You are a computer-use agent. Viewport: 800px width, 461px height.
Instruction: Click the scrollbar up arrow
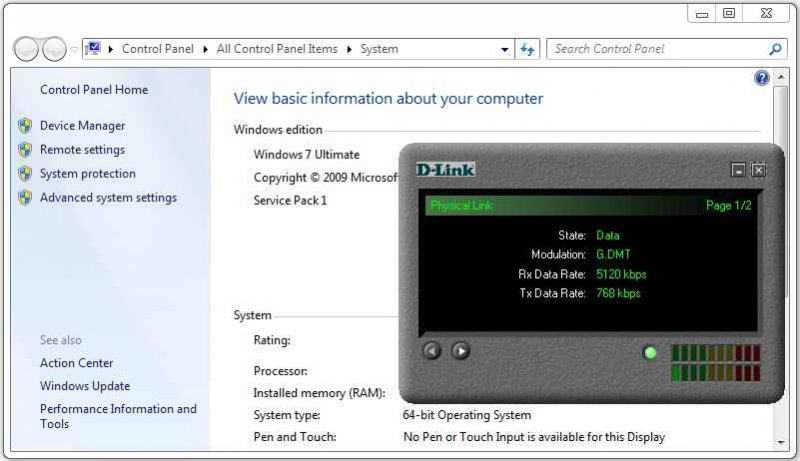781,78
